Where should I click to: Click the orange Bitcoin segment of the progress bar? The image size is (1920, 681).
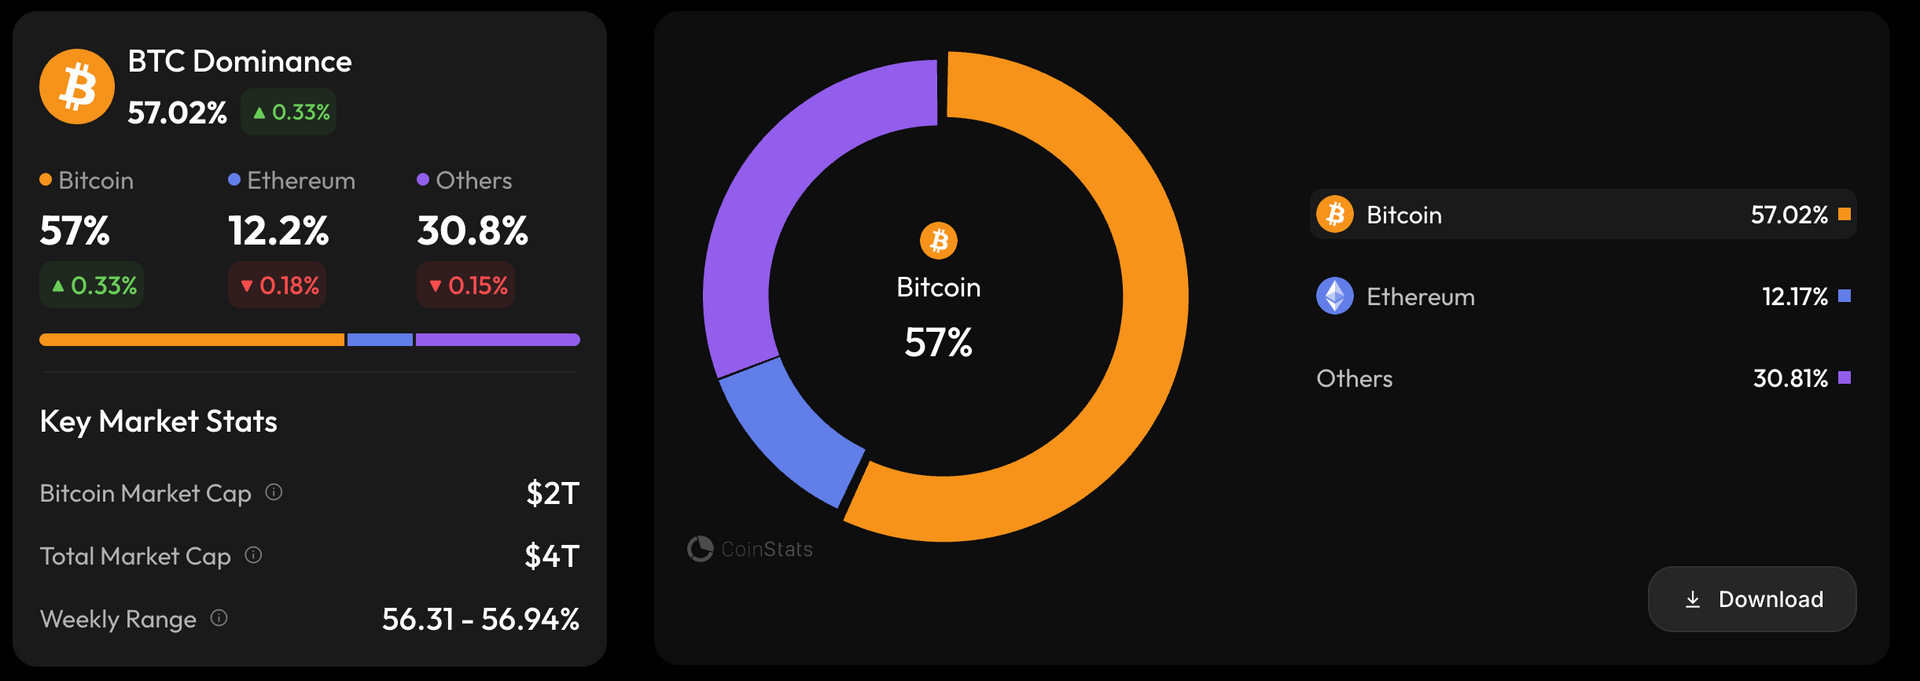coord(191,340)
